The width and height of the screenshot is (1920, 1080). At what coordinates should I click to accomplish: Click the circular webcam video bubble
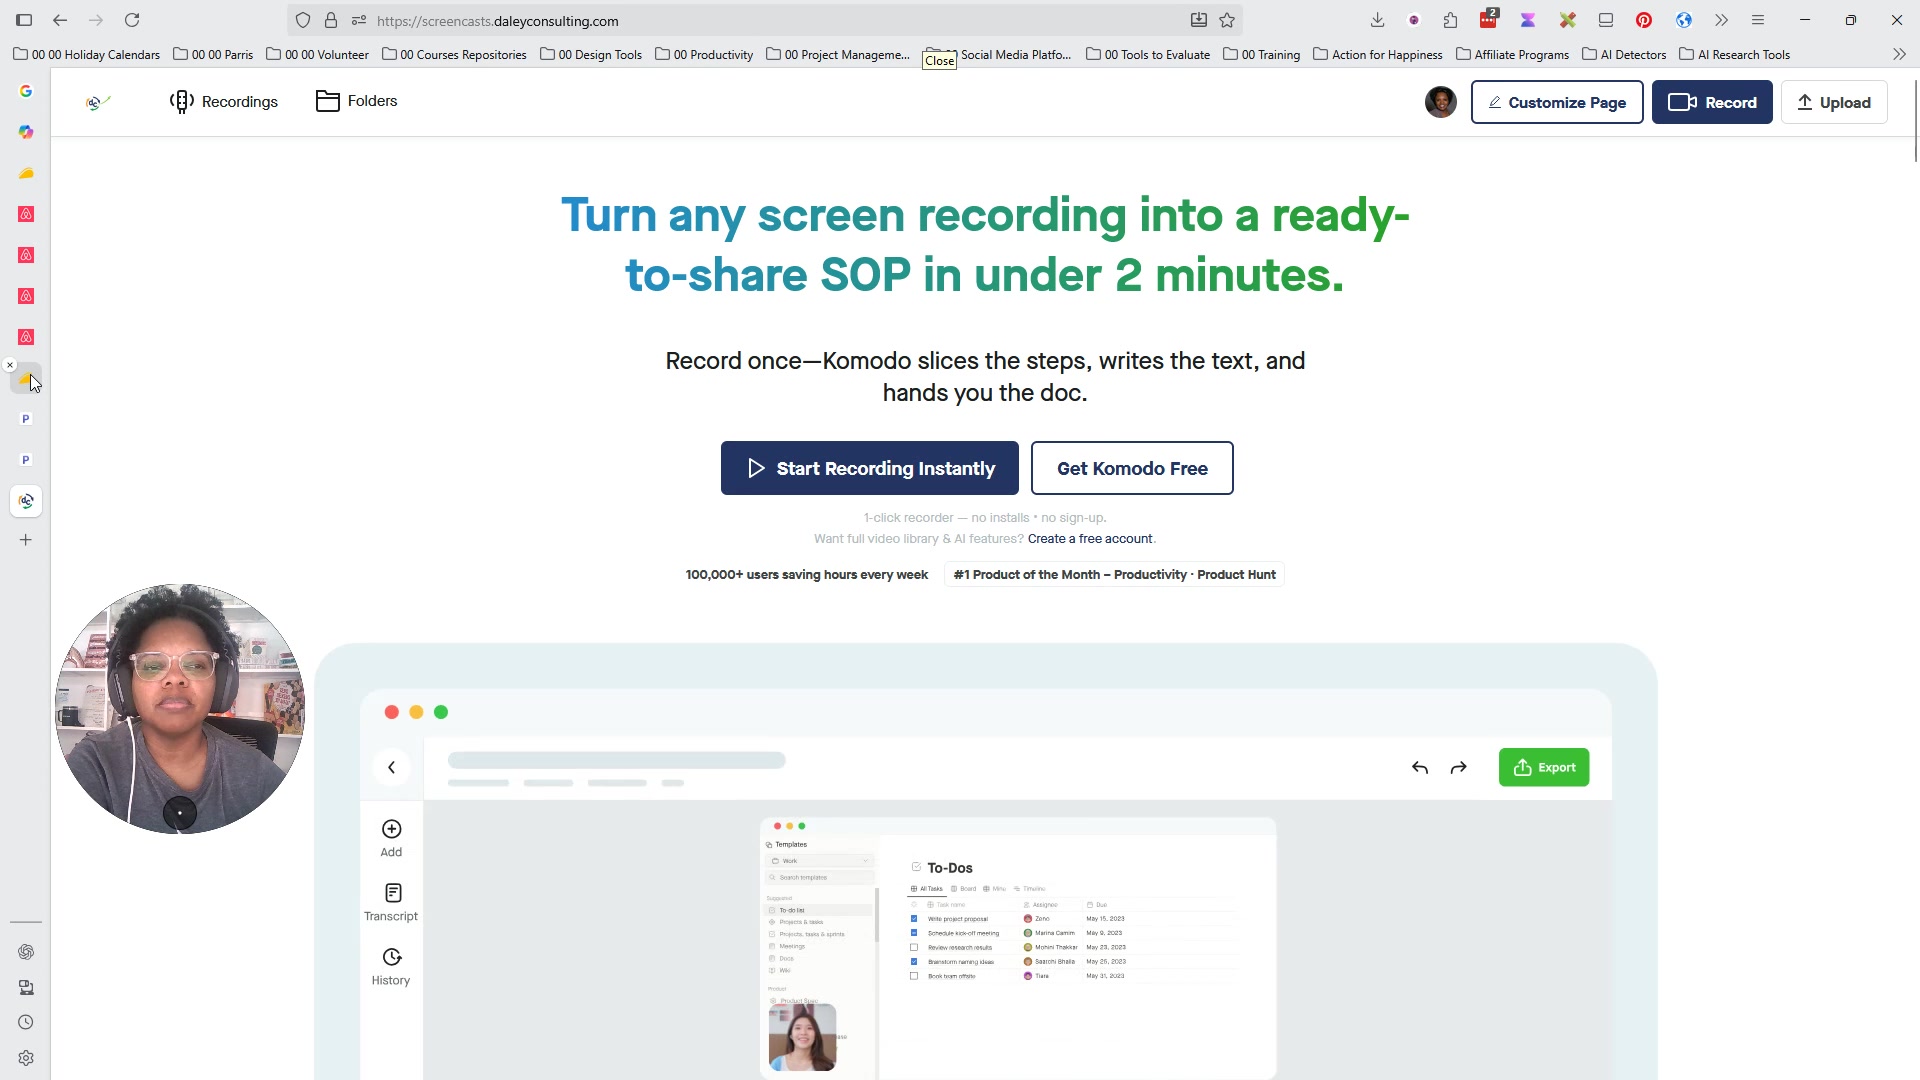[x=180, y=709]
